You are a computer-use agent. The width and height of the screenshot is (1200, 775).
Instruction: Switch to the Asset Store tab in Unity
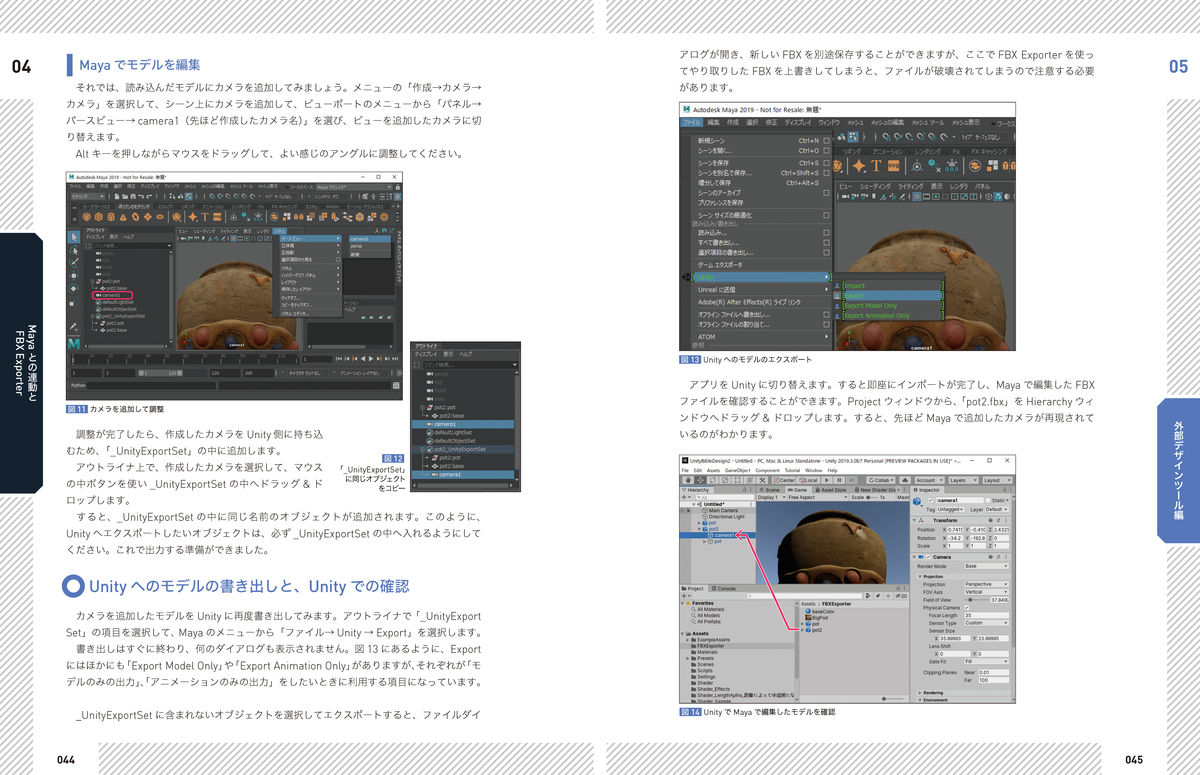pyautogui.click(x=831, y=490)
